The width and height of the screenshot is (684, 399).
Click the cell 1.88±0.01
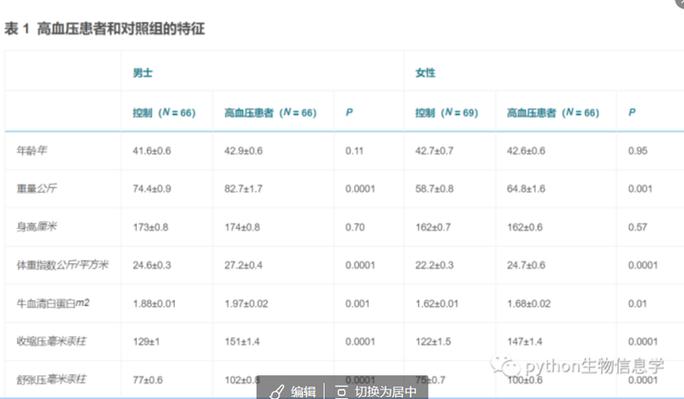(154, 304)
